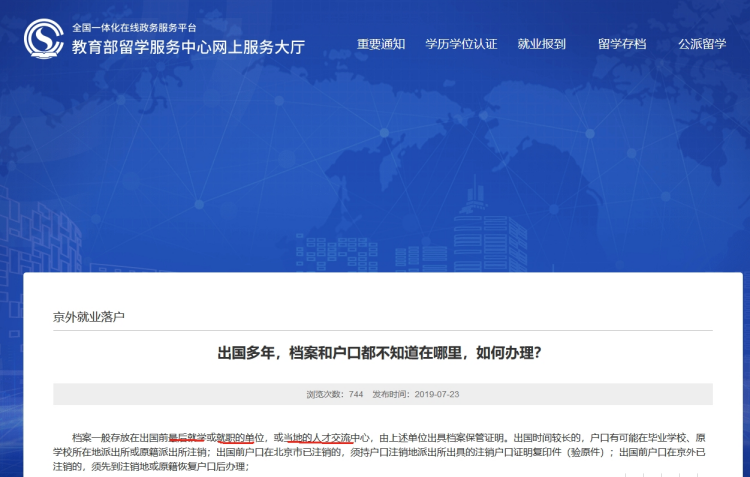This screenshot has width=750, height=477.
Task: Click the 全国一体化在线政务服务平台 text
Action: pos(134,28)
